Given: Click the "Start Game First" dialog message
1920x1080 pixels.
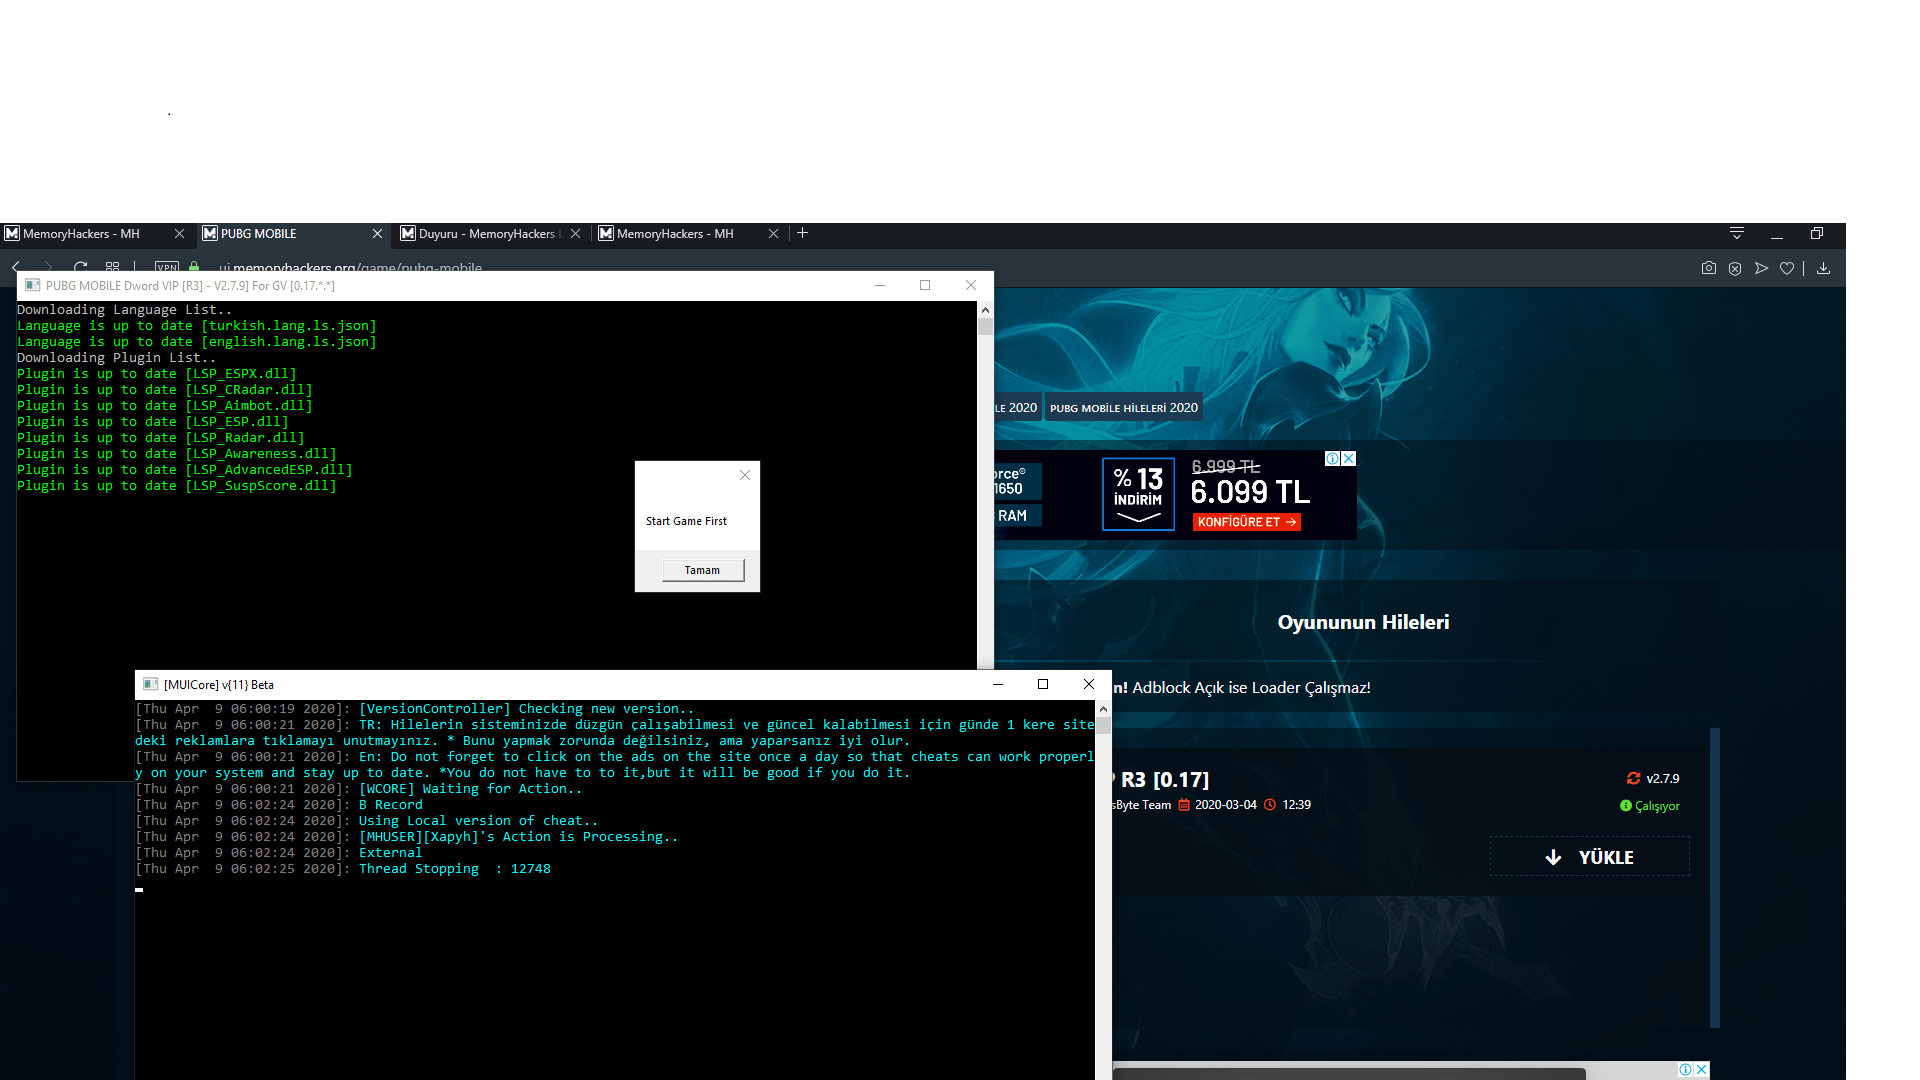Looking at the screenshot, I should point(686,521).
